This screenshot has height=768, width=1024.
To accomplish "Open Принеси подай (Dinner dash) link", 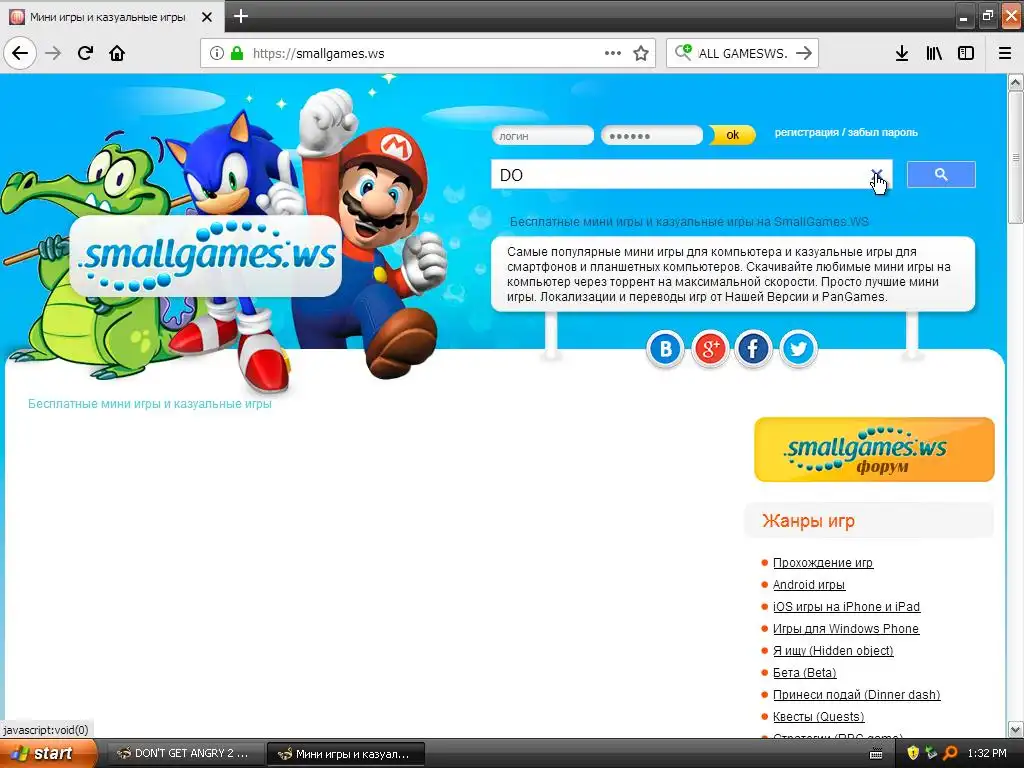I will 856,695.
